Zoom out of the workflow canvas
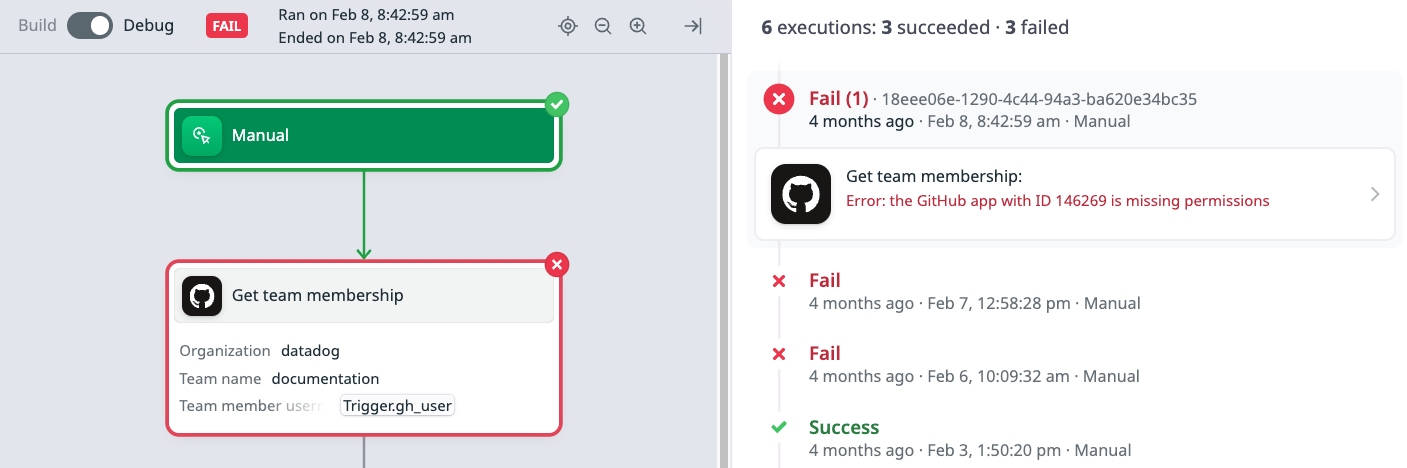Screen dimensions: 1407x468 click(603, 26)
